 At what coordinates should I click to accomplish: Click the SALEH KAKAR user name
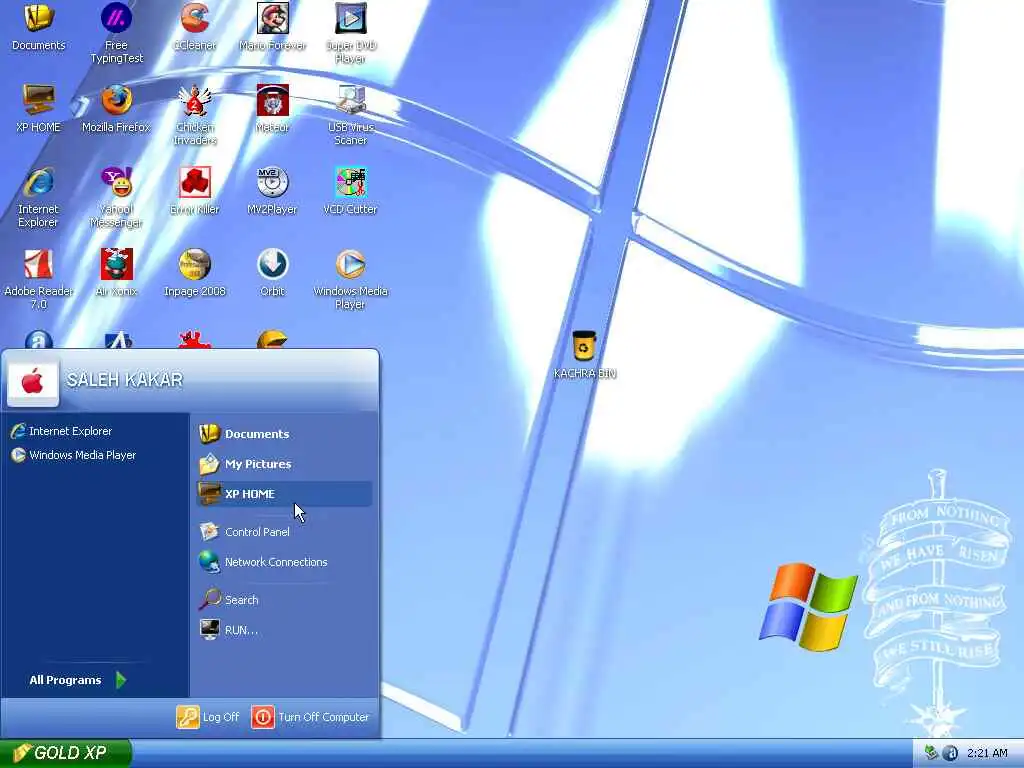125,379
